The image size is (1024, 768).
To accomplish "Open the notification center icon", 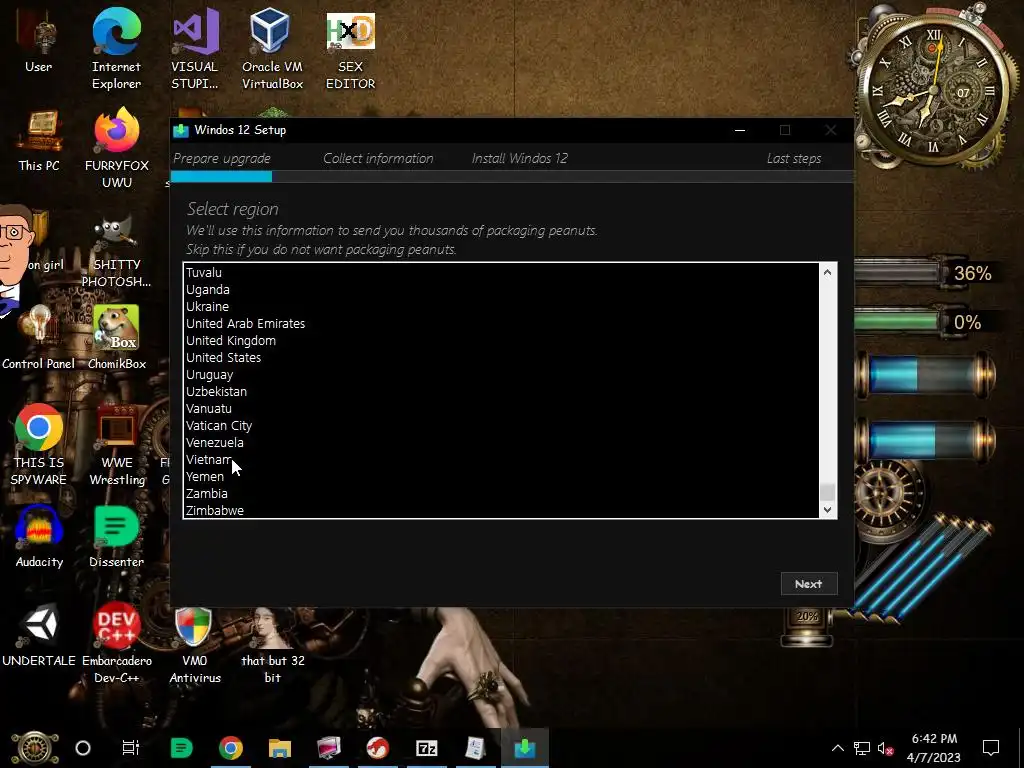I will [991, 748].
